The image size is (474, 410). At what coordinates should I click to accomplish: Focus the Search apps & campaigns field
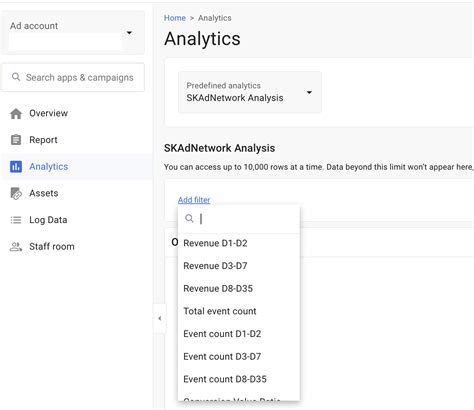click(x=73, y=77)
